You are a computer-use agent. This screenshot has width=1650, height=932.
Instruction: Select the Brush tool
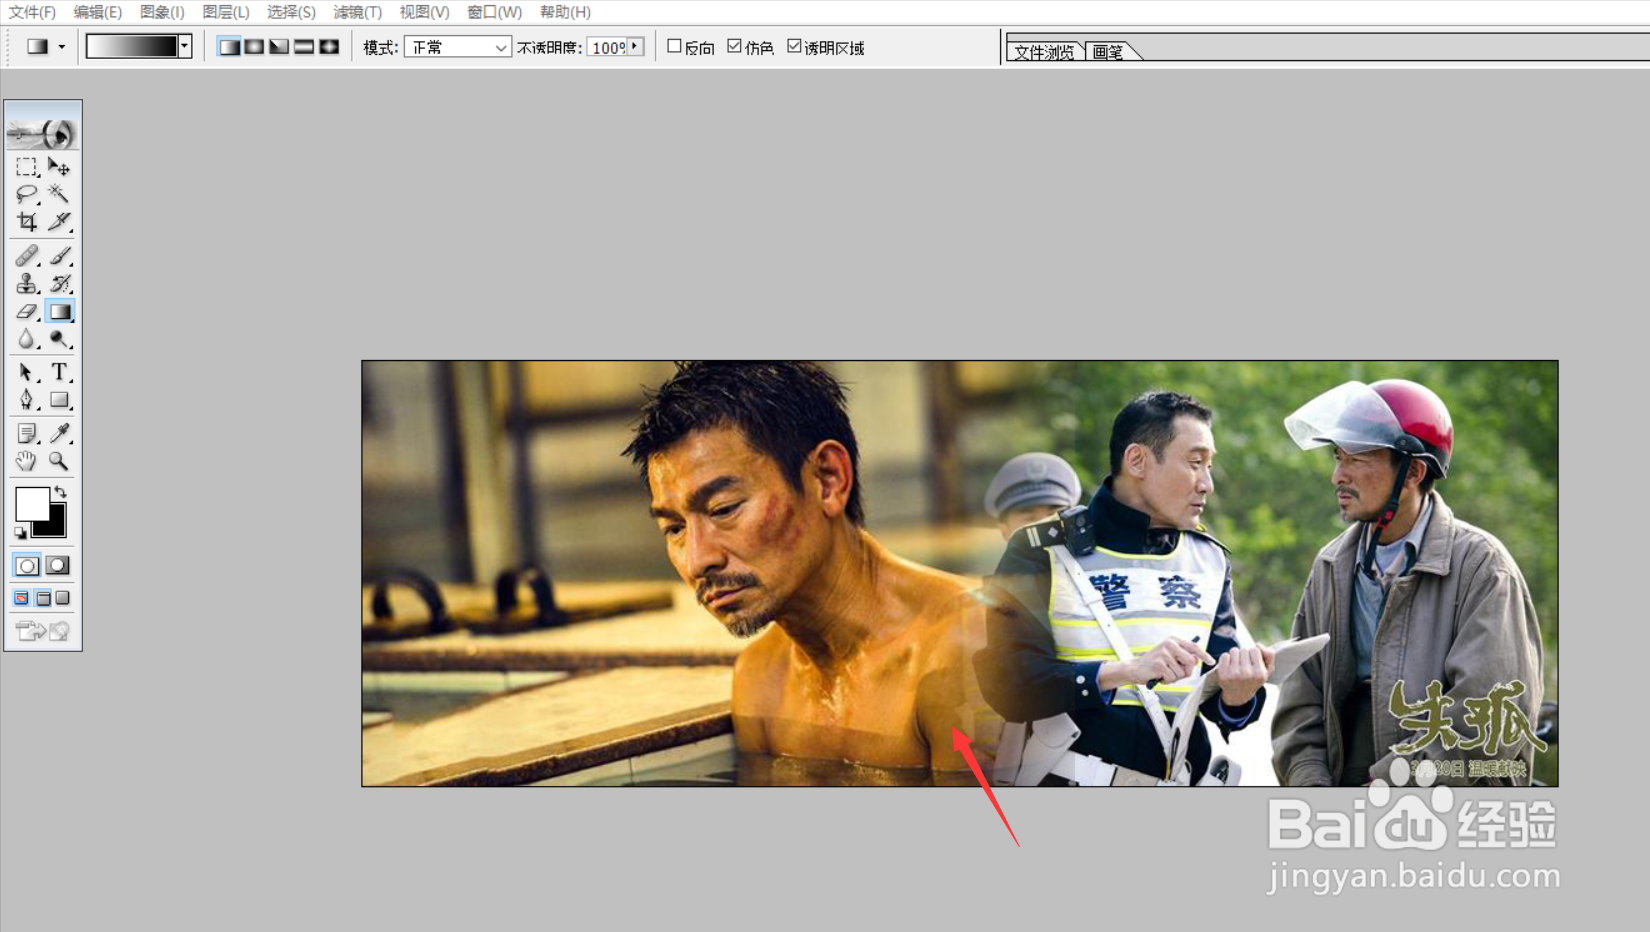click(59, 256)
